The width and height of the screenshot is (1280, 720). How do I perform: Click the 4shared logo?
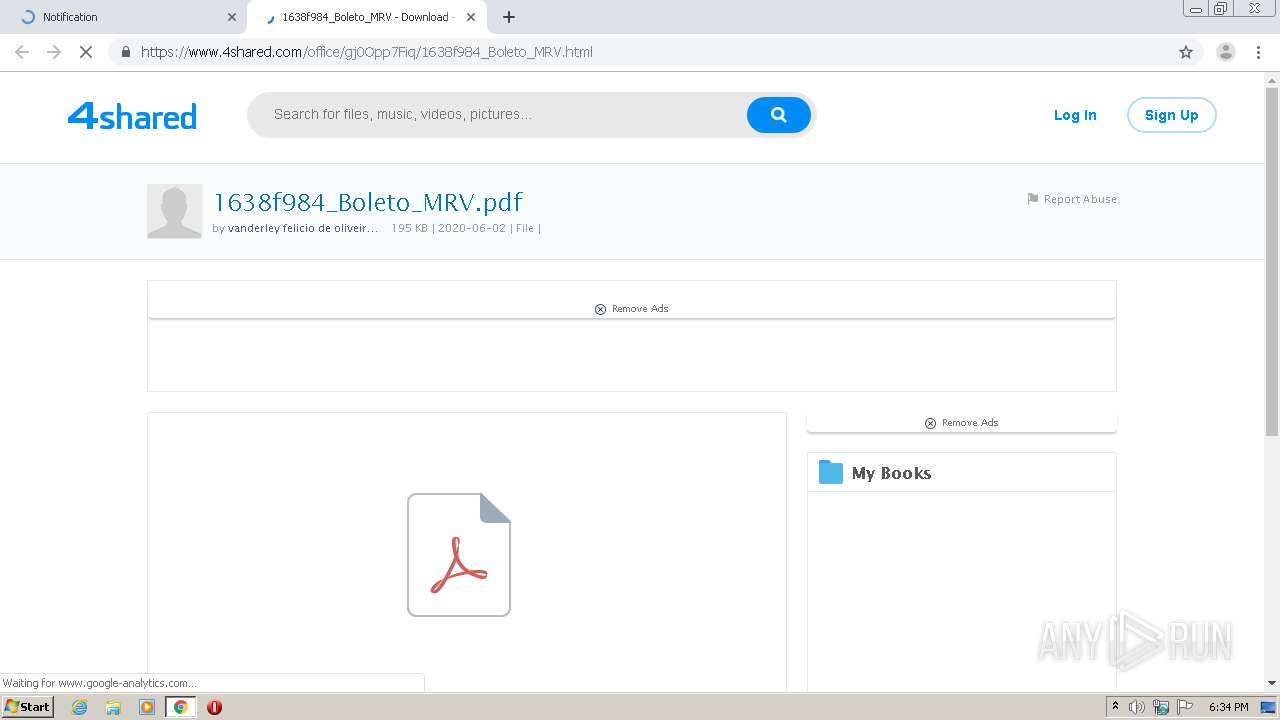[132, 116]
